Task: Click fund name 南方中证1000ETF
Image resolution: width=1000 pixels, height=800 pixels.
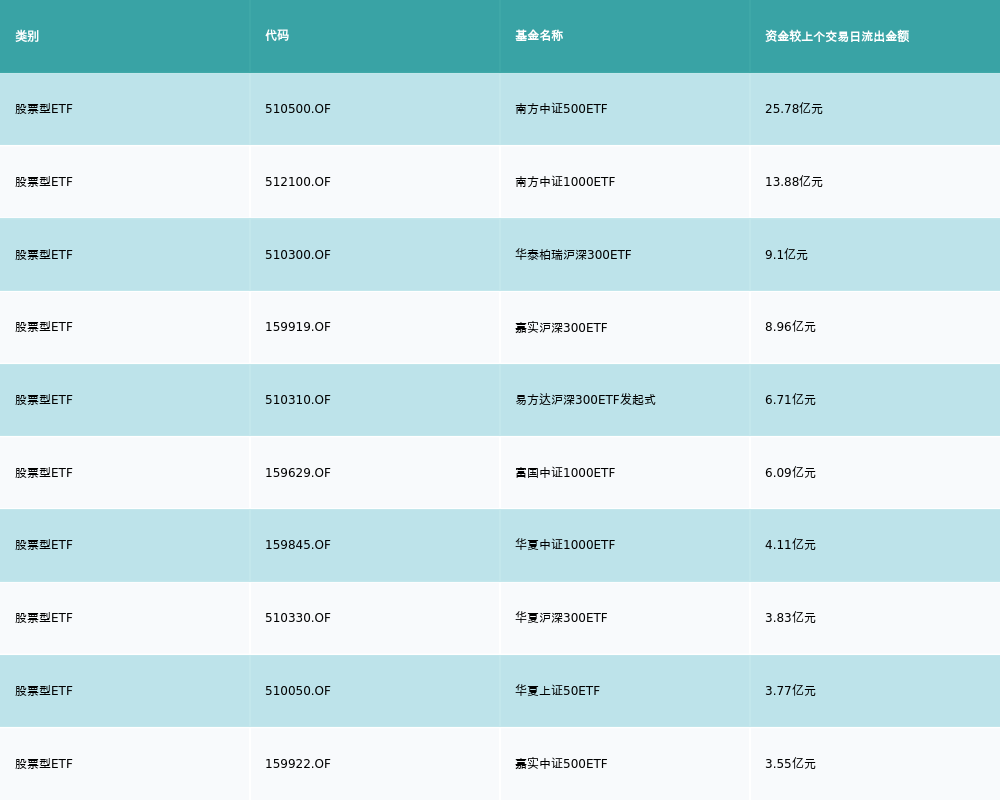Action: pyautogui.click(x=565, y=182)
